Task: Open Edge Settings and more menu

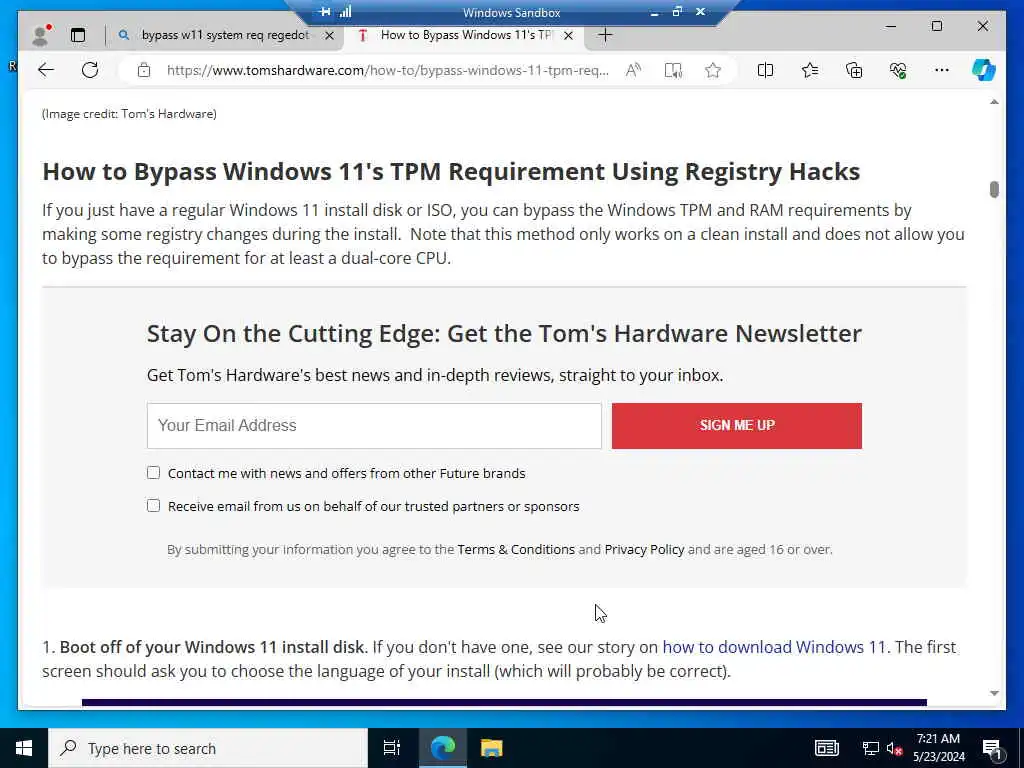Action: pyautogui.click(x=942, y=70)
